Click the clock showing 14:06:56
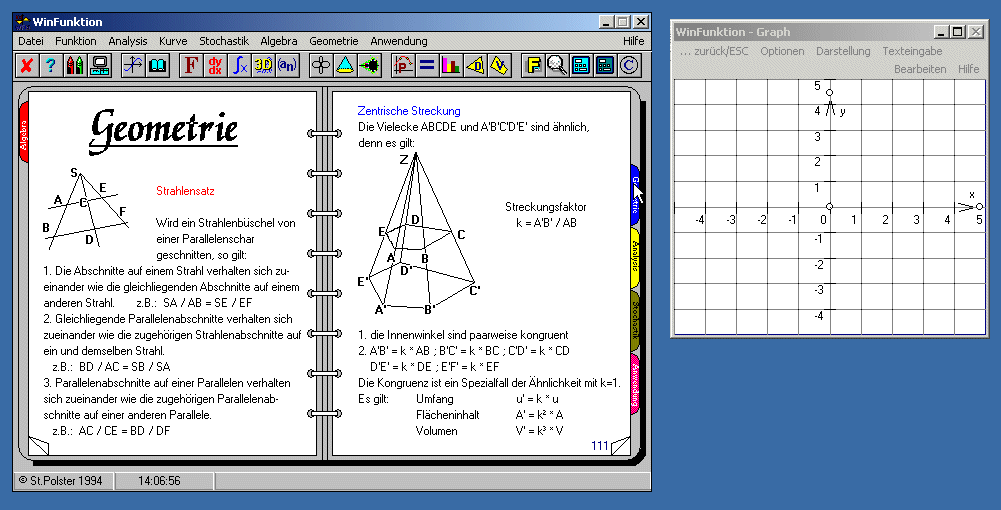 (x=159, y=481)
